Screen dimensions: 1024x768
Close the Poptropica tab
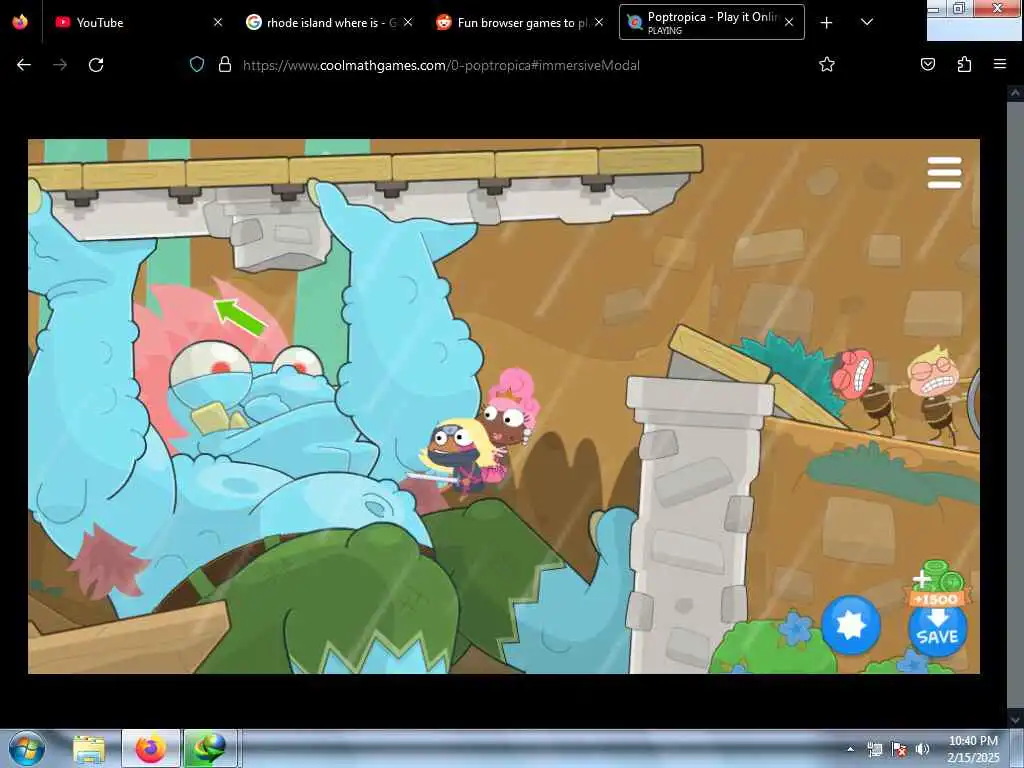pyautogui.click(x=789, y=22)
